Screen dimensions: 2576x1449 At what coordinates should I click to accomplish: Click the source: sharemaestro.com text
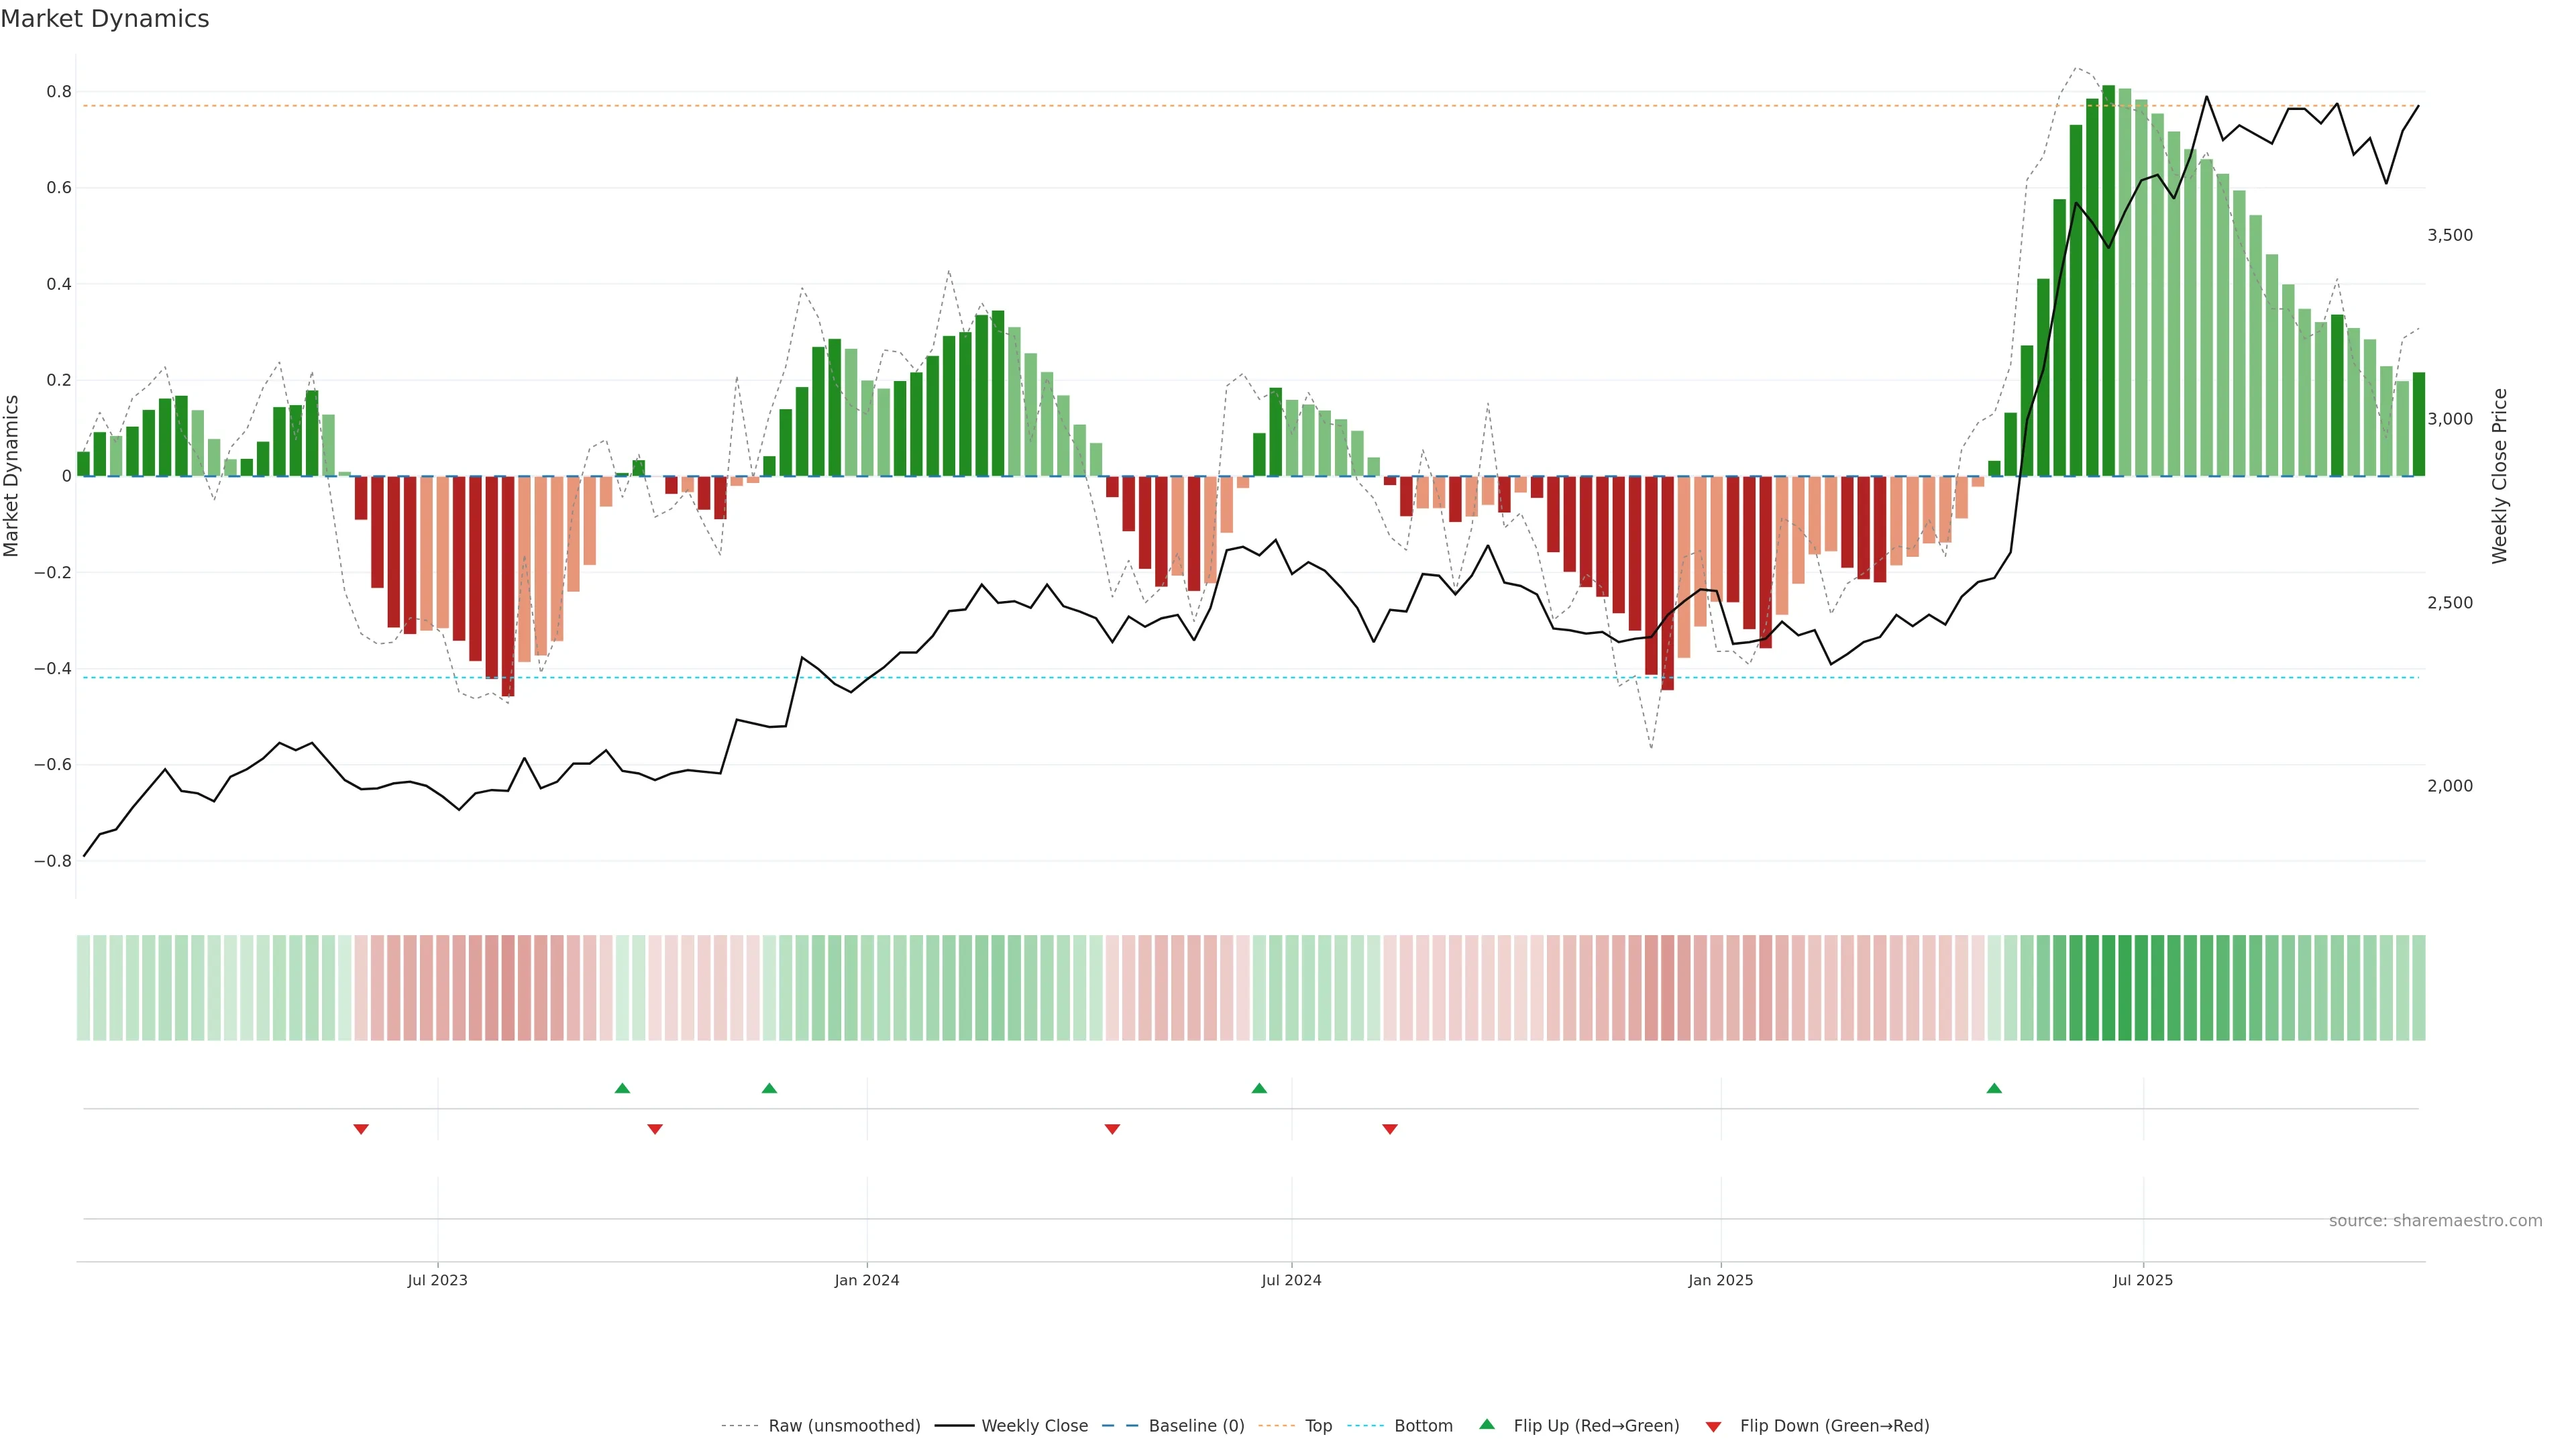click(x=2435, y=1221)
